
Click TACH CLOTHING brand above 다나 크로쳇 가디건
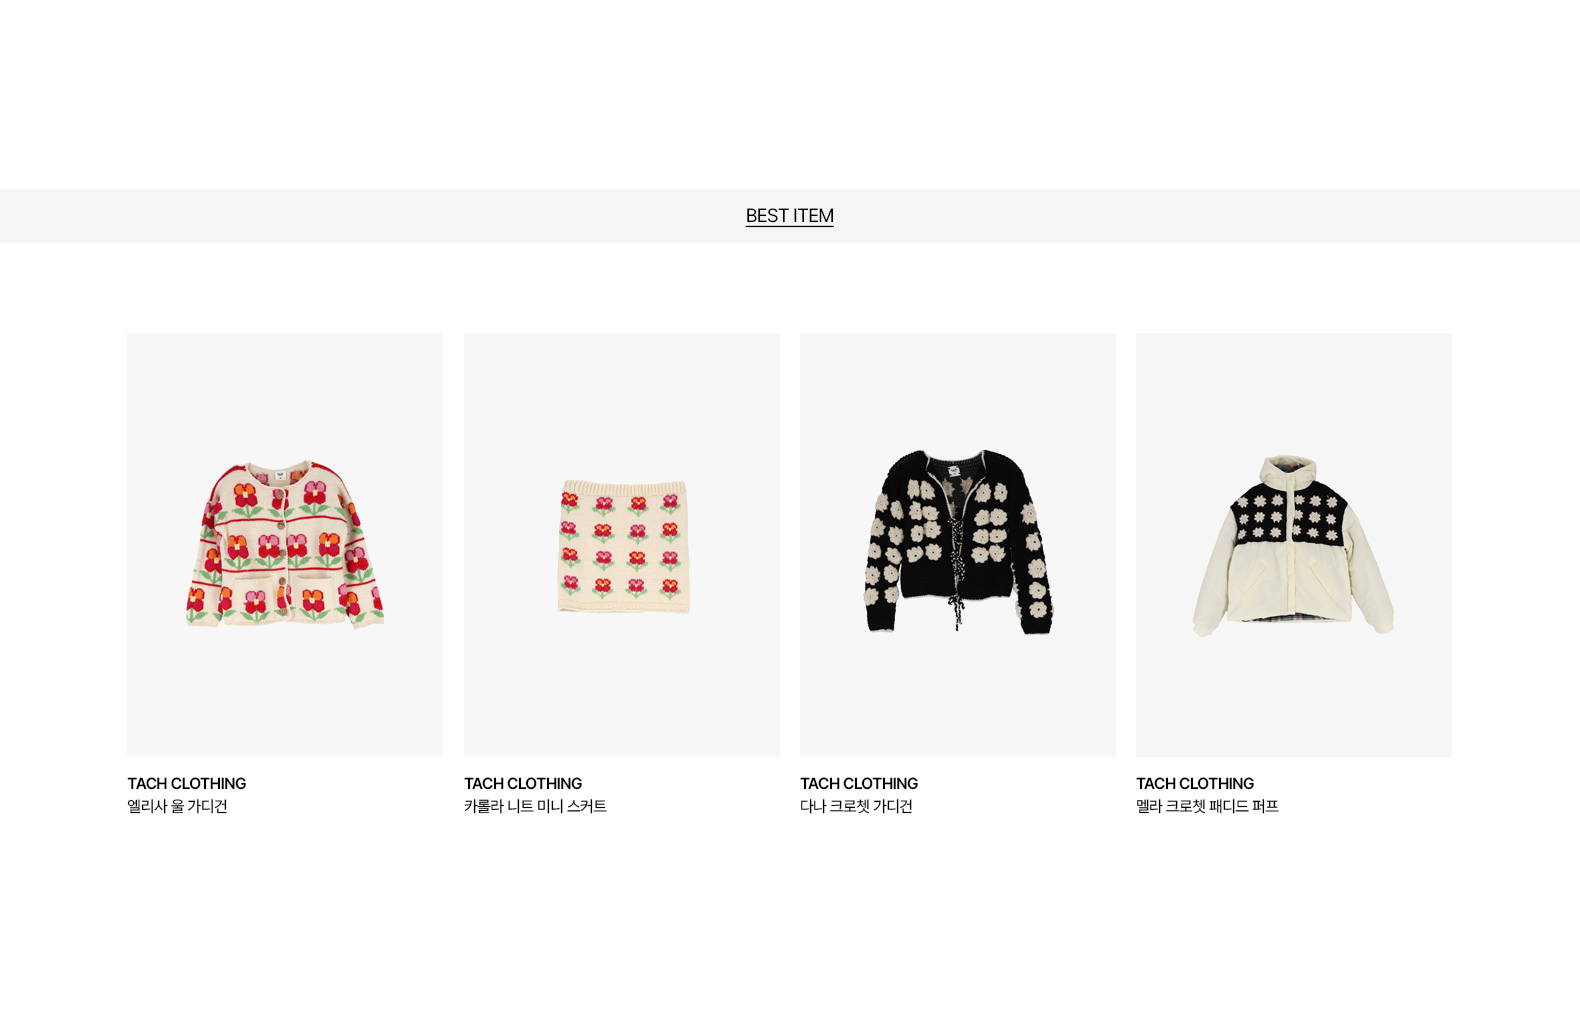(x=859, y=784)
